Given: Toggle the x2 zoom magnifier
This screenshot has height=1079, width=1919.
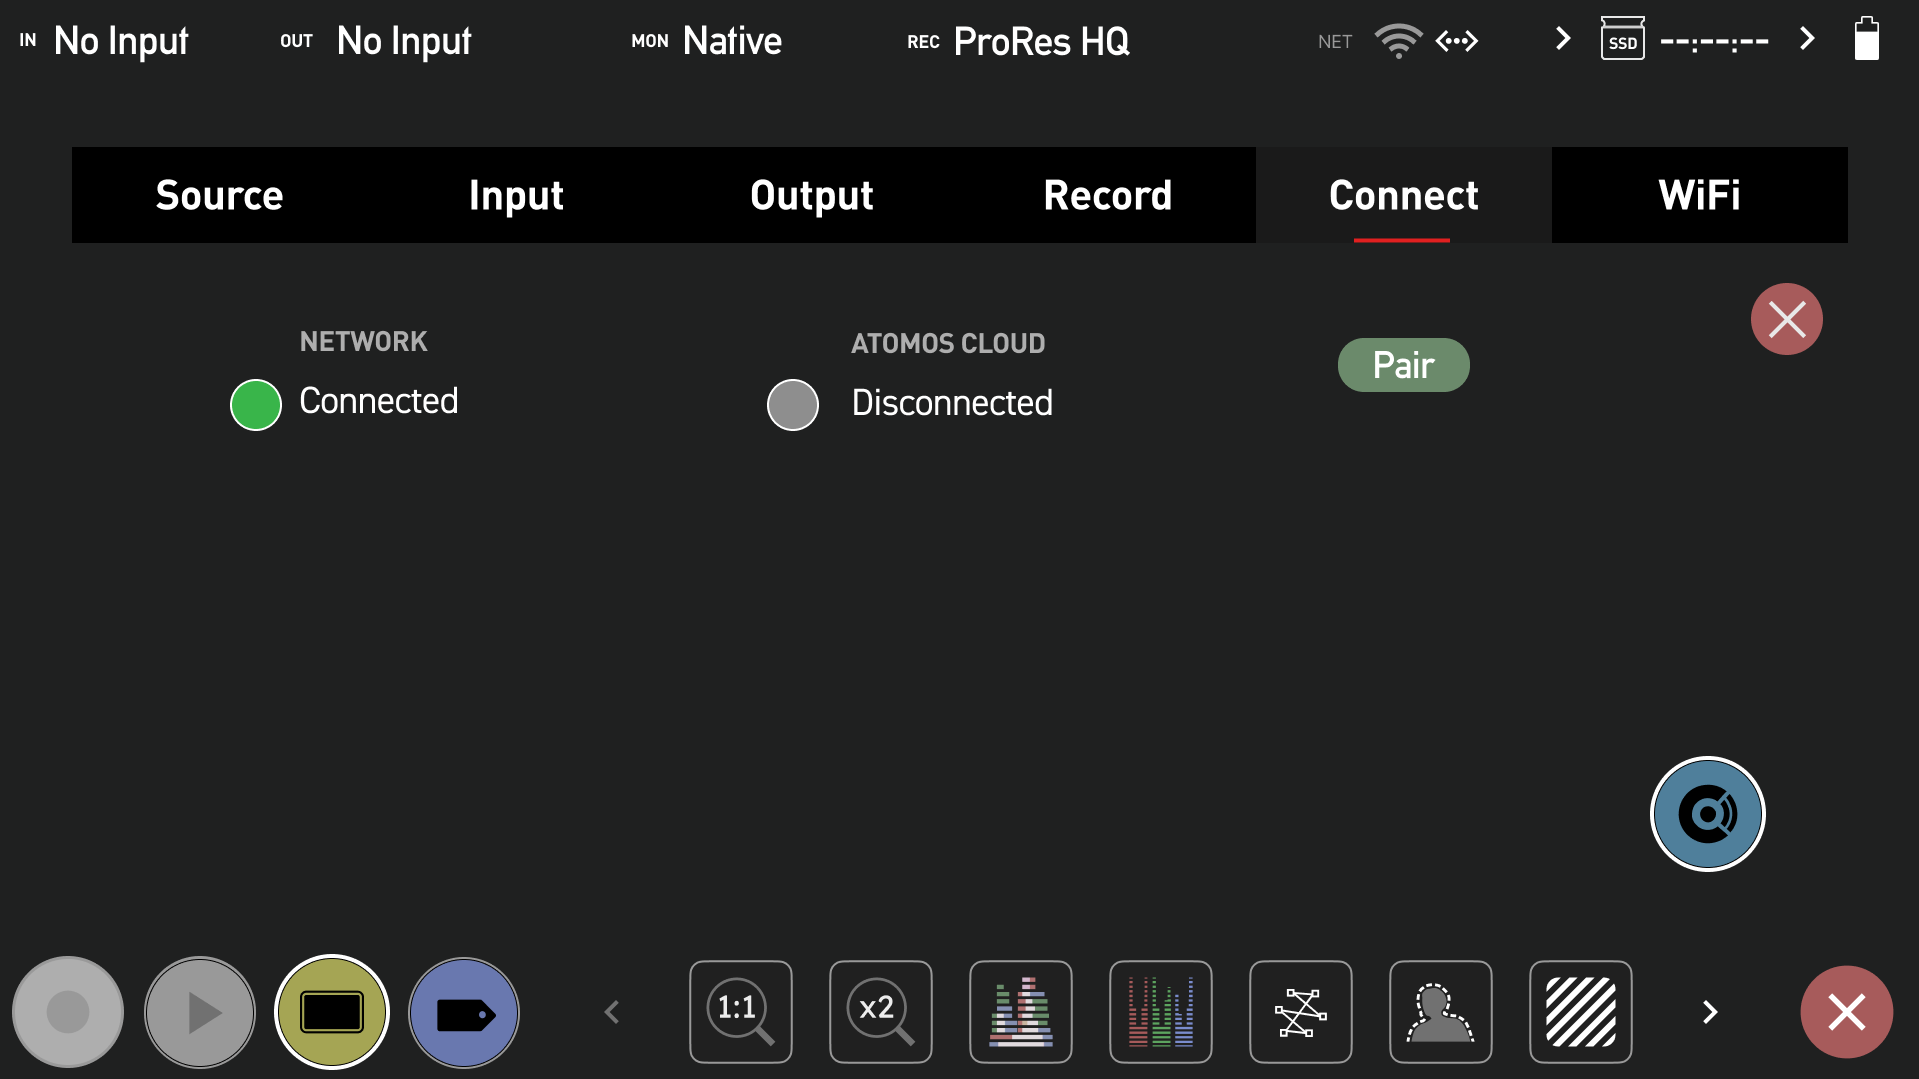Looking at the screenshot, I should point(880,1011).
